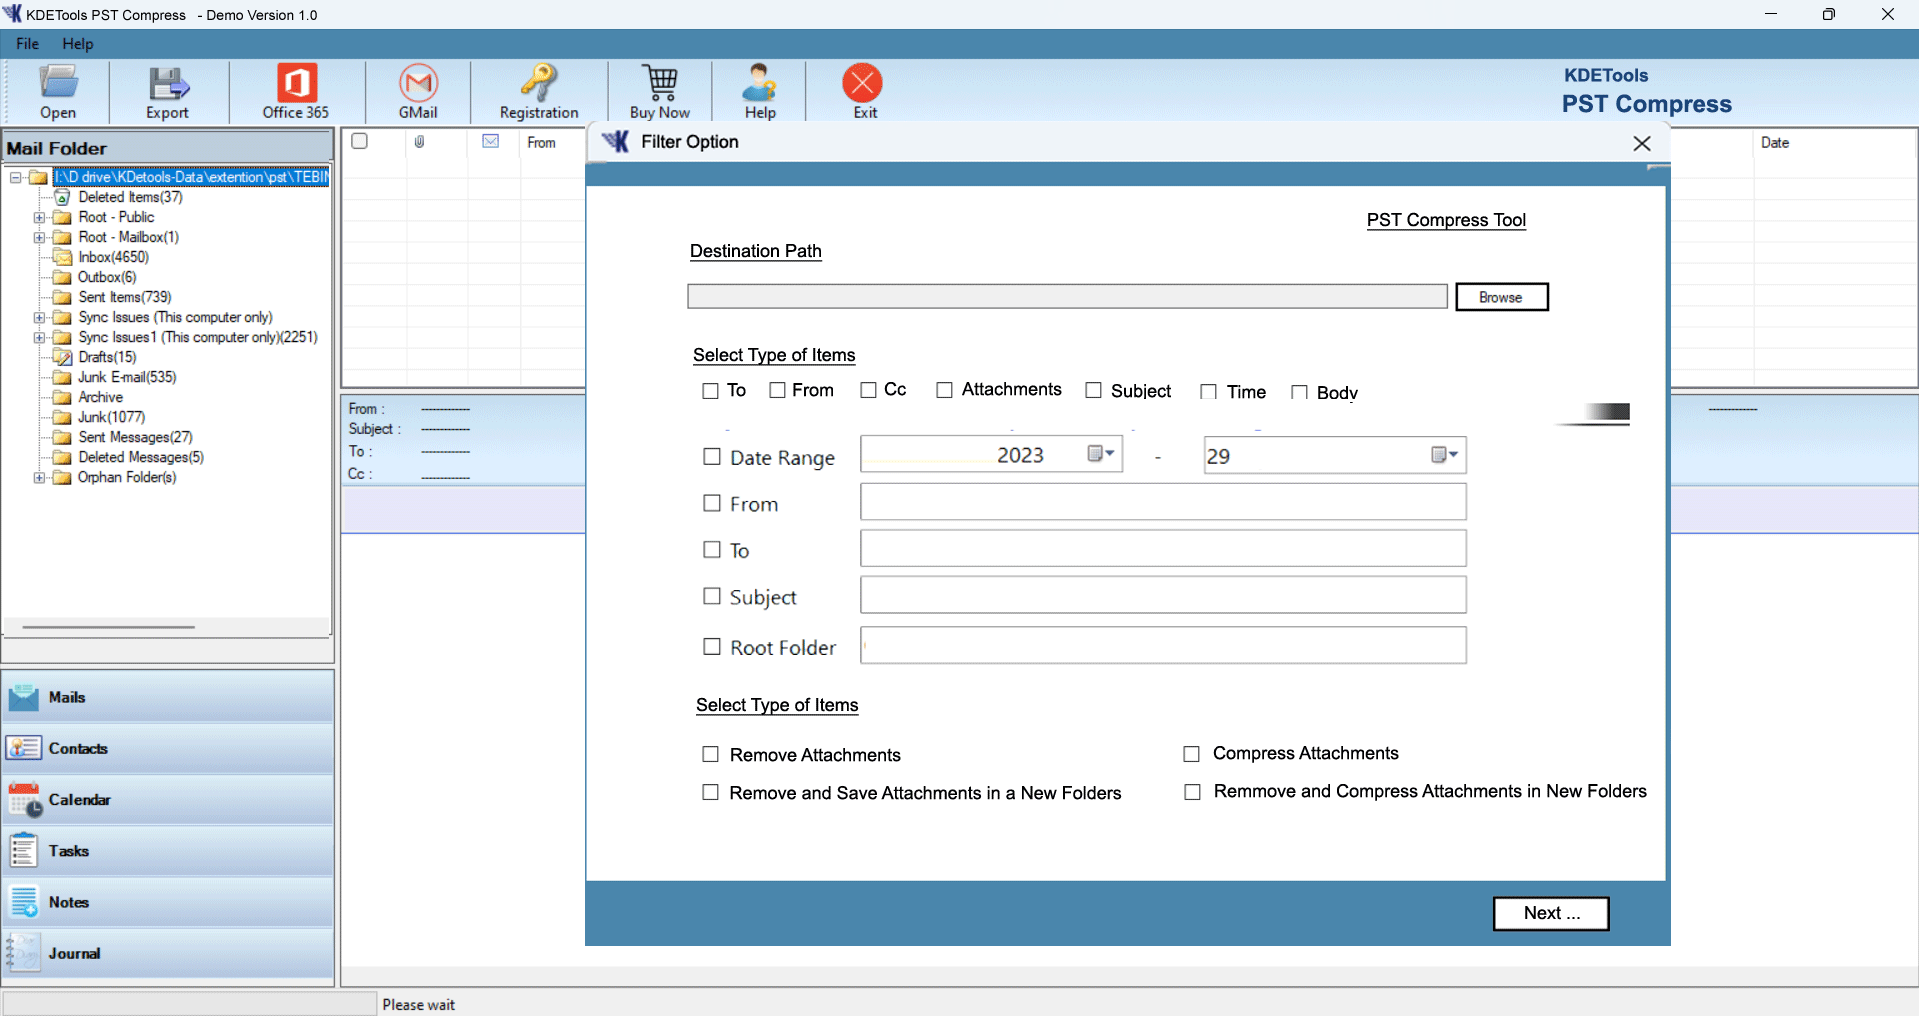Viewport: 1919px width, 1016px height.
Task: Expand the Root - Mailbox(1) folder
Action: (39, 237)
